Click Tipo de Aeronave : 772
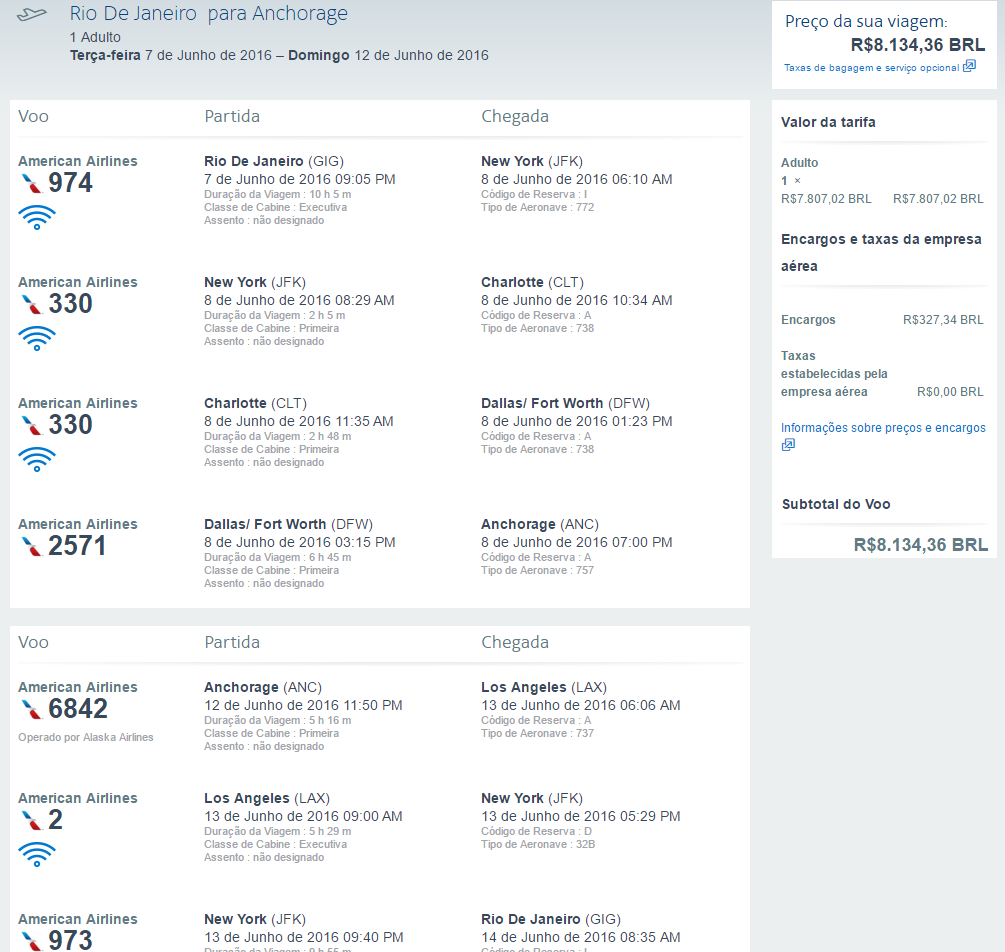 [538, 207]
